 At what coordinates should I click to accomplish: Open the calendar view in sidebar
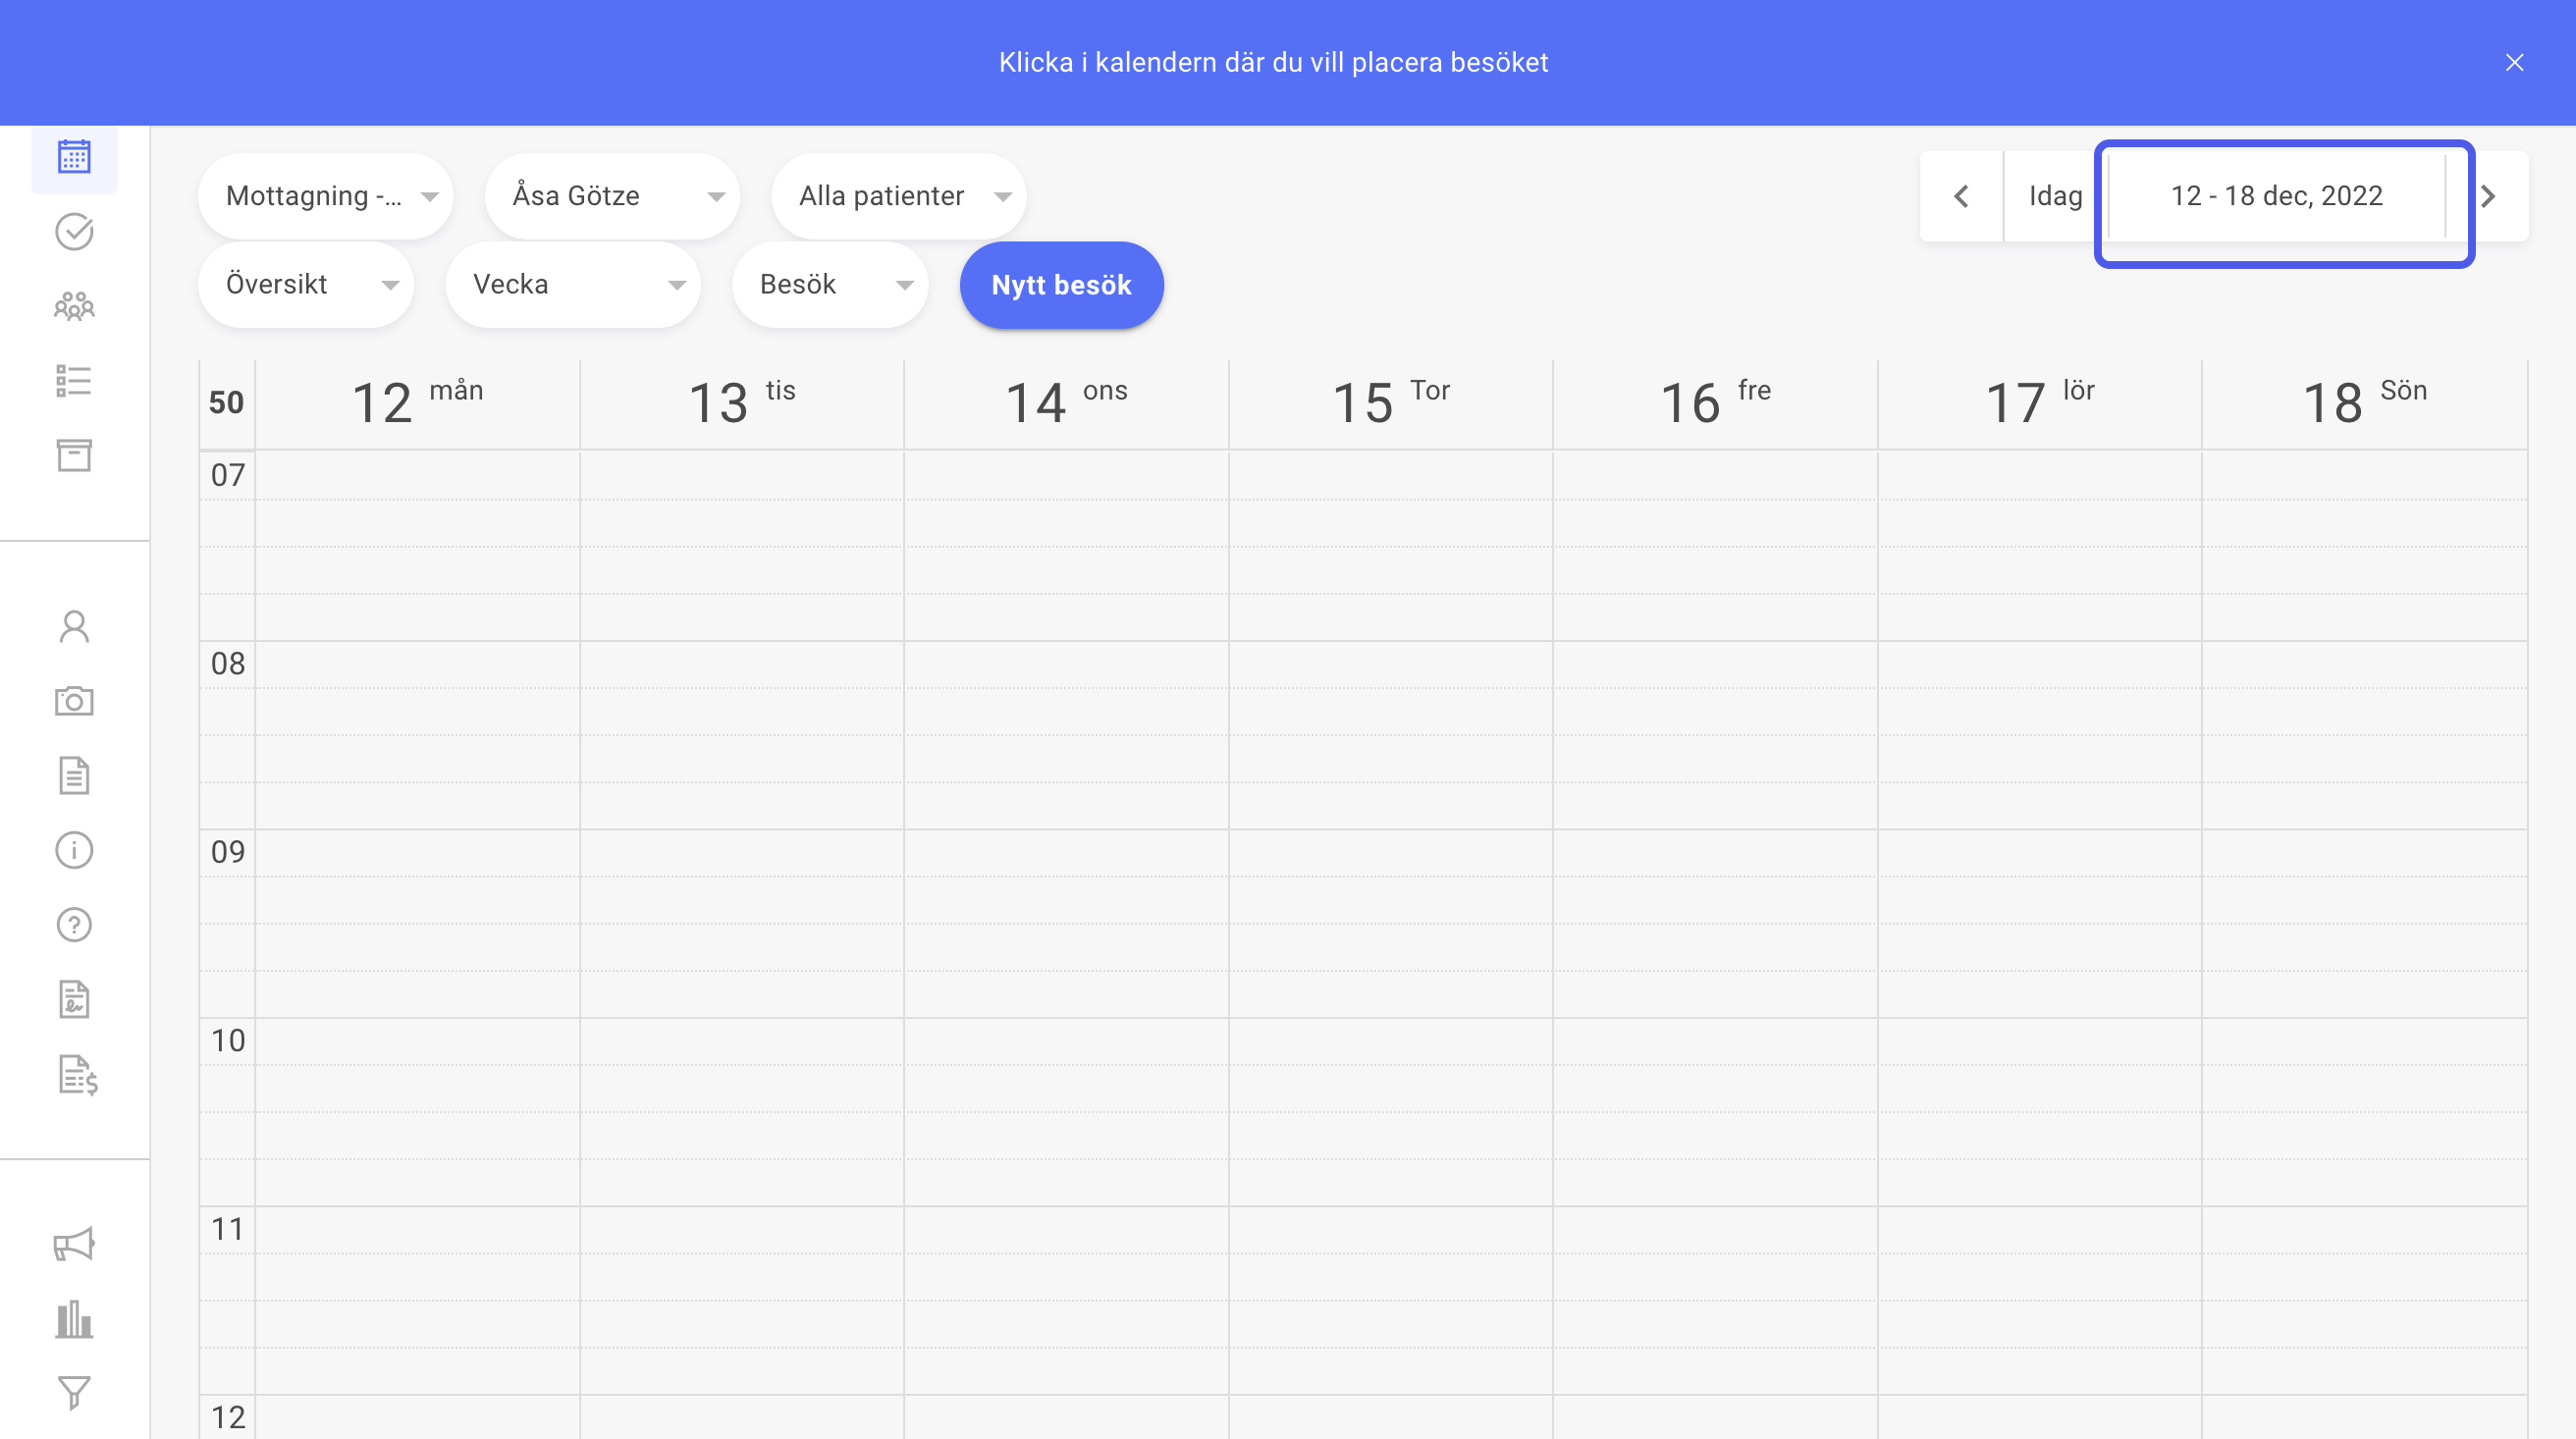(74, 157)
